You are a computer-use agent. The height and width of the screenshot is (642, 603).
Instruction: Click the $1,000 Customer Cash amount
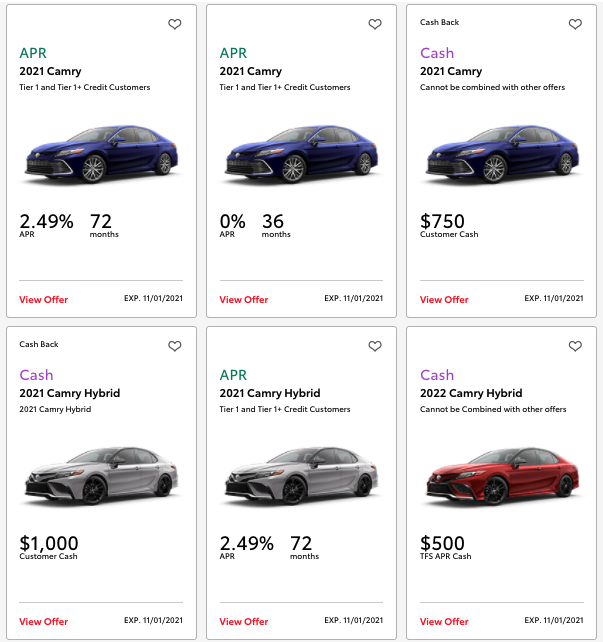[49, 544]
